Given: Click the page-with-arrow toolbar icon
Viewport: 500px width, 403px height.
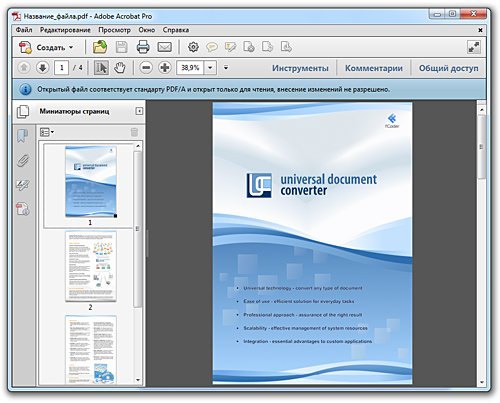Looking at the screenshot, I should pyautogui.click(x=267, y=47).
